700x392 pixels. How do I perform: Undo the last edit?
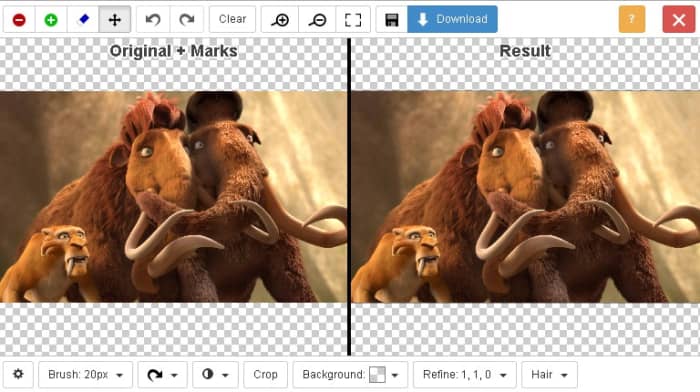click(153, 20)
